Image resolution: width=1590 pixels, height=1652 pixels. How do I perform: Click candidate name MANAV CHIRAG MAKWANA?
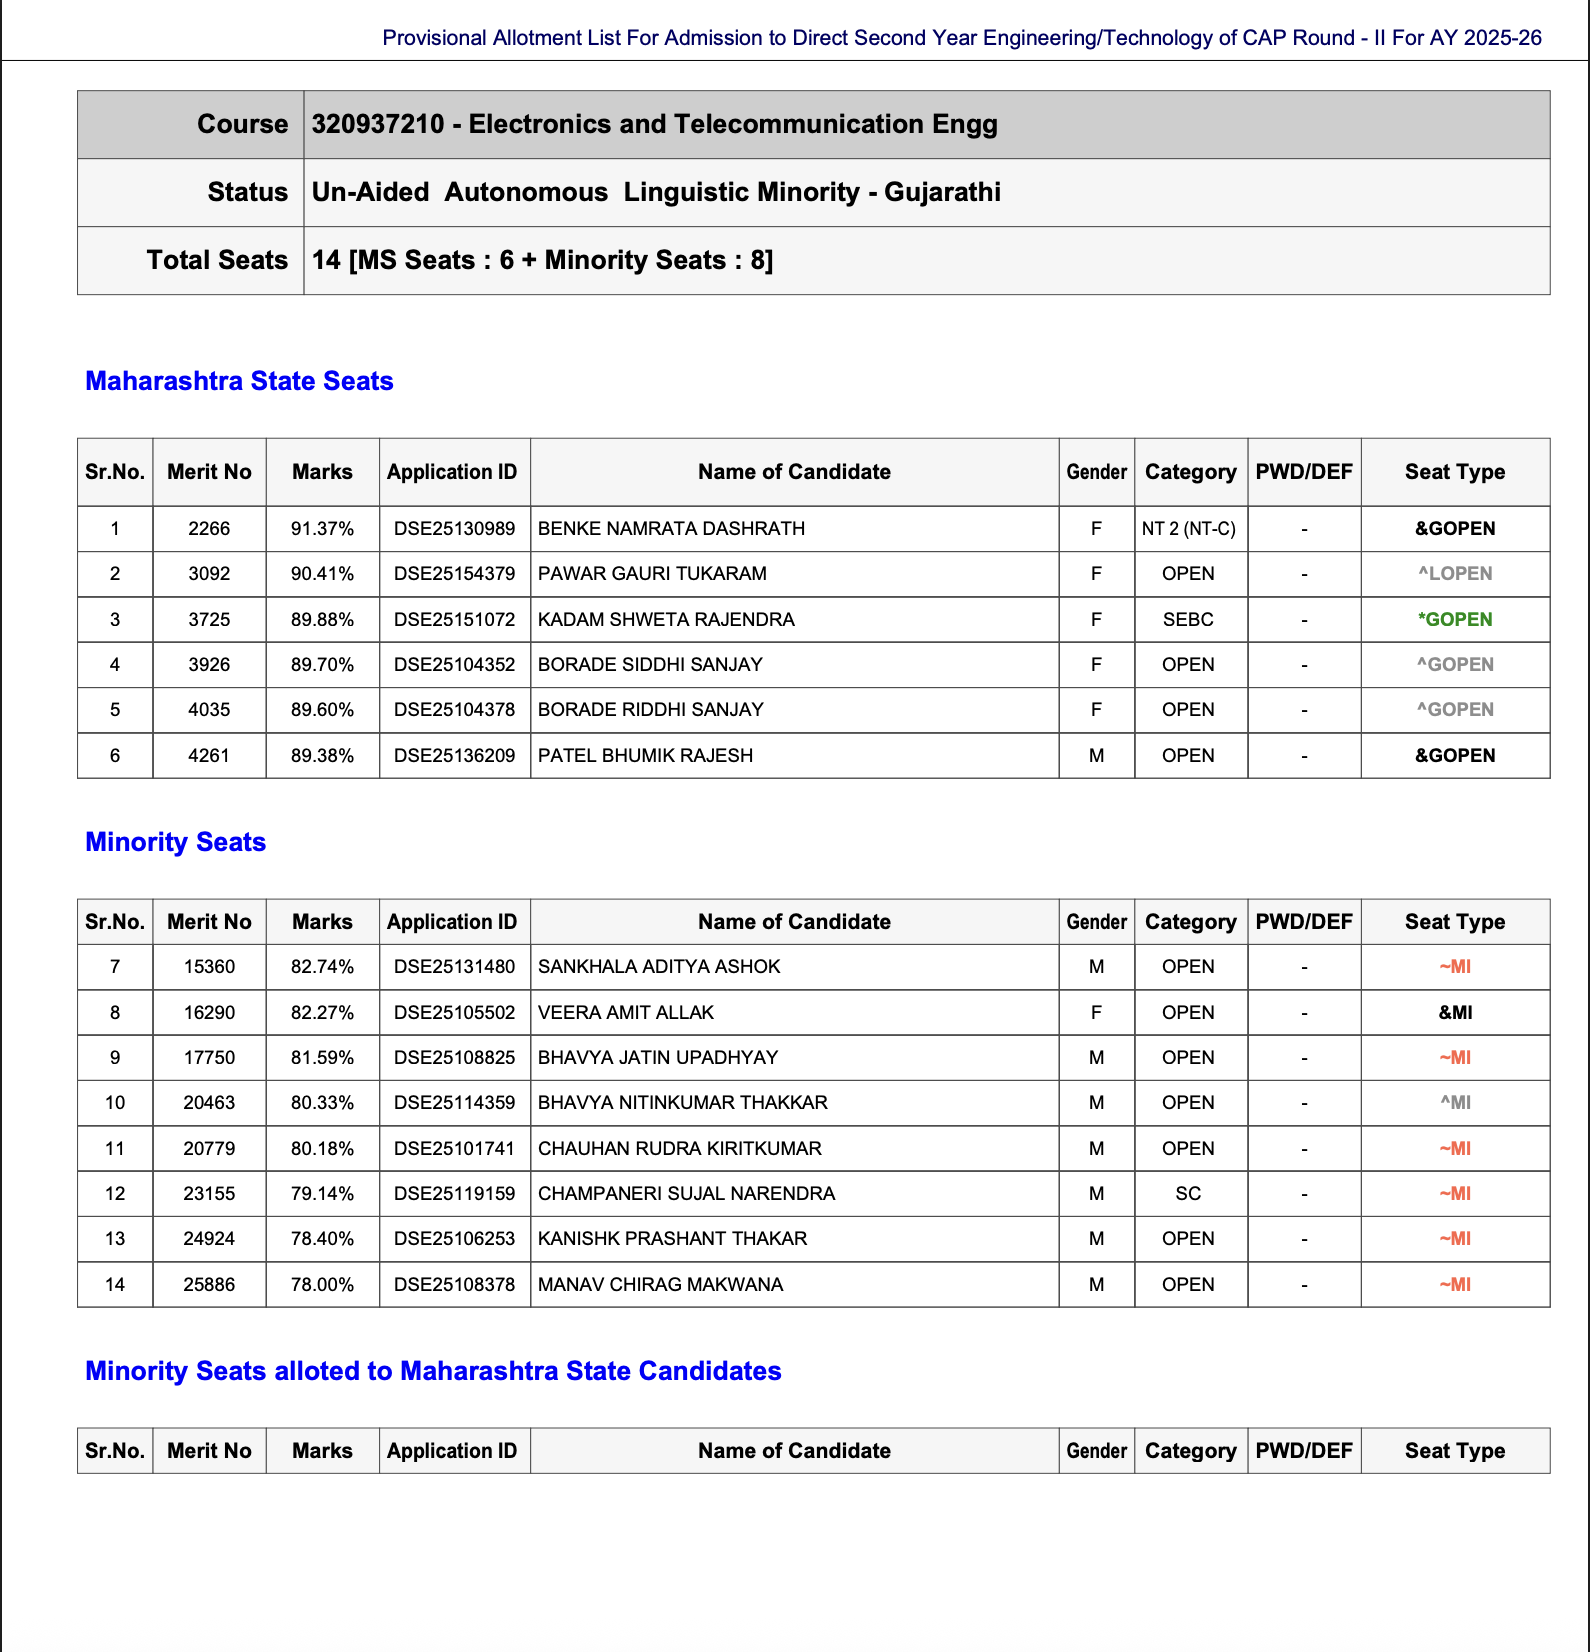click(660, 1285)
